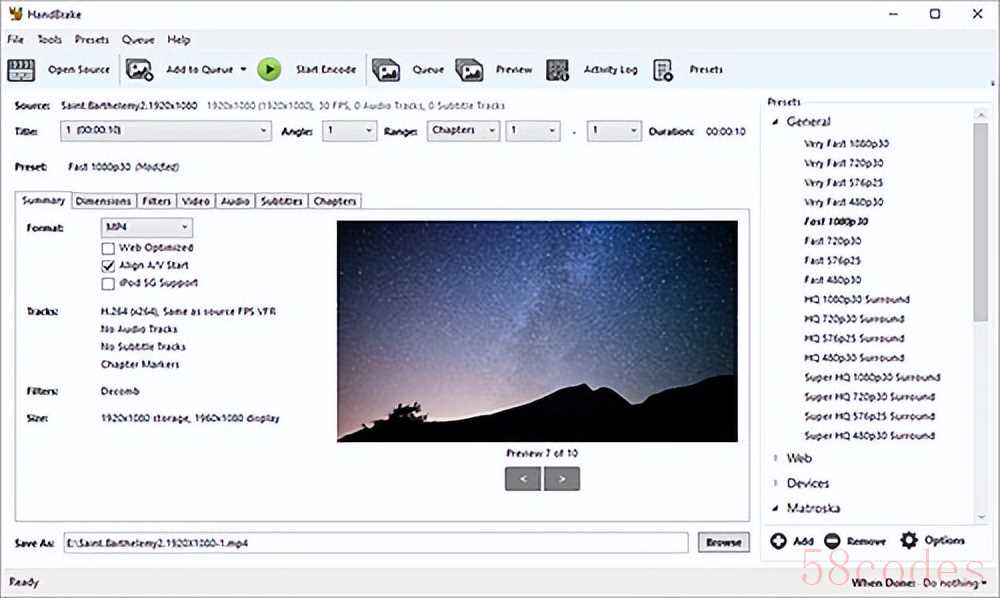The image size is (1000, 598).
Task: Click the HandBrake app icon in title bar
Action: coord(15,13)
